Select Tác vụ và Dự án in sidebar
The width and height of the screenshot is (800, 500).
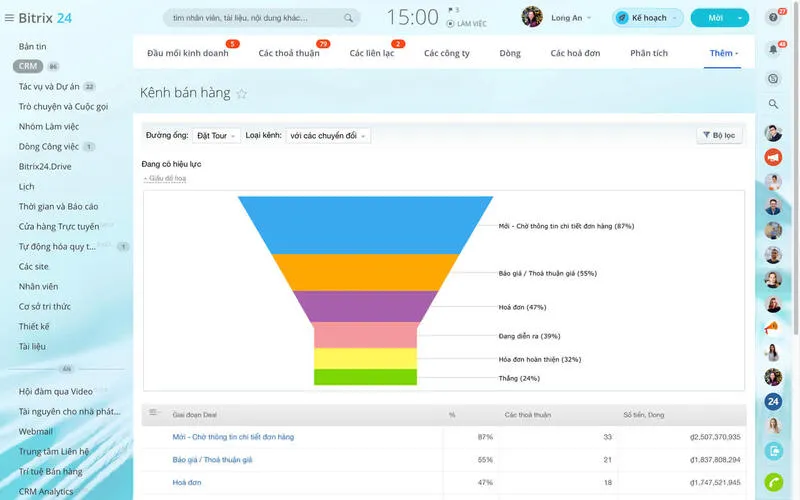pyautogui.click(x=49, y=86)
